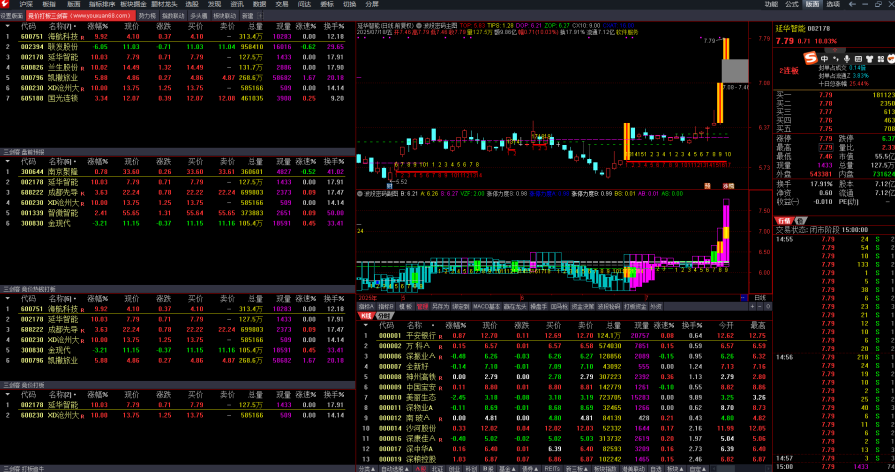Image resolution: width=895 pixels, height=472 pixels.
Task: Sort by the 换手% column header in top list
Action: pyautogui.click(x=334, y=26)
